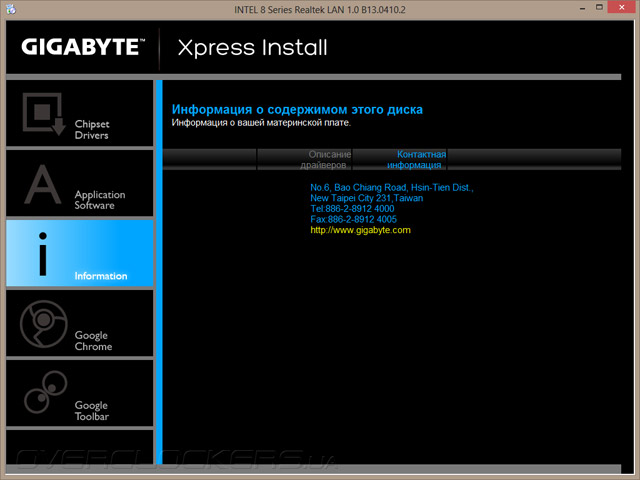
Task: Switch to the Контактная информация tab
Action: [399, 160]
